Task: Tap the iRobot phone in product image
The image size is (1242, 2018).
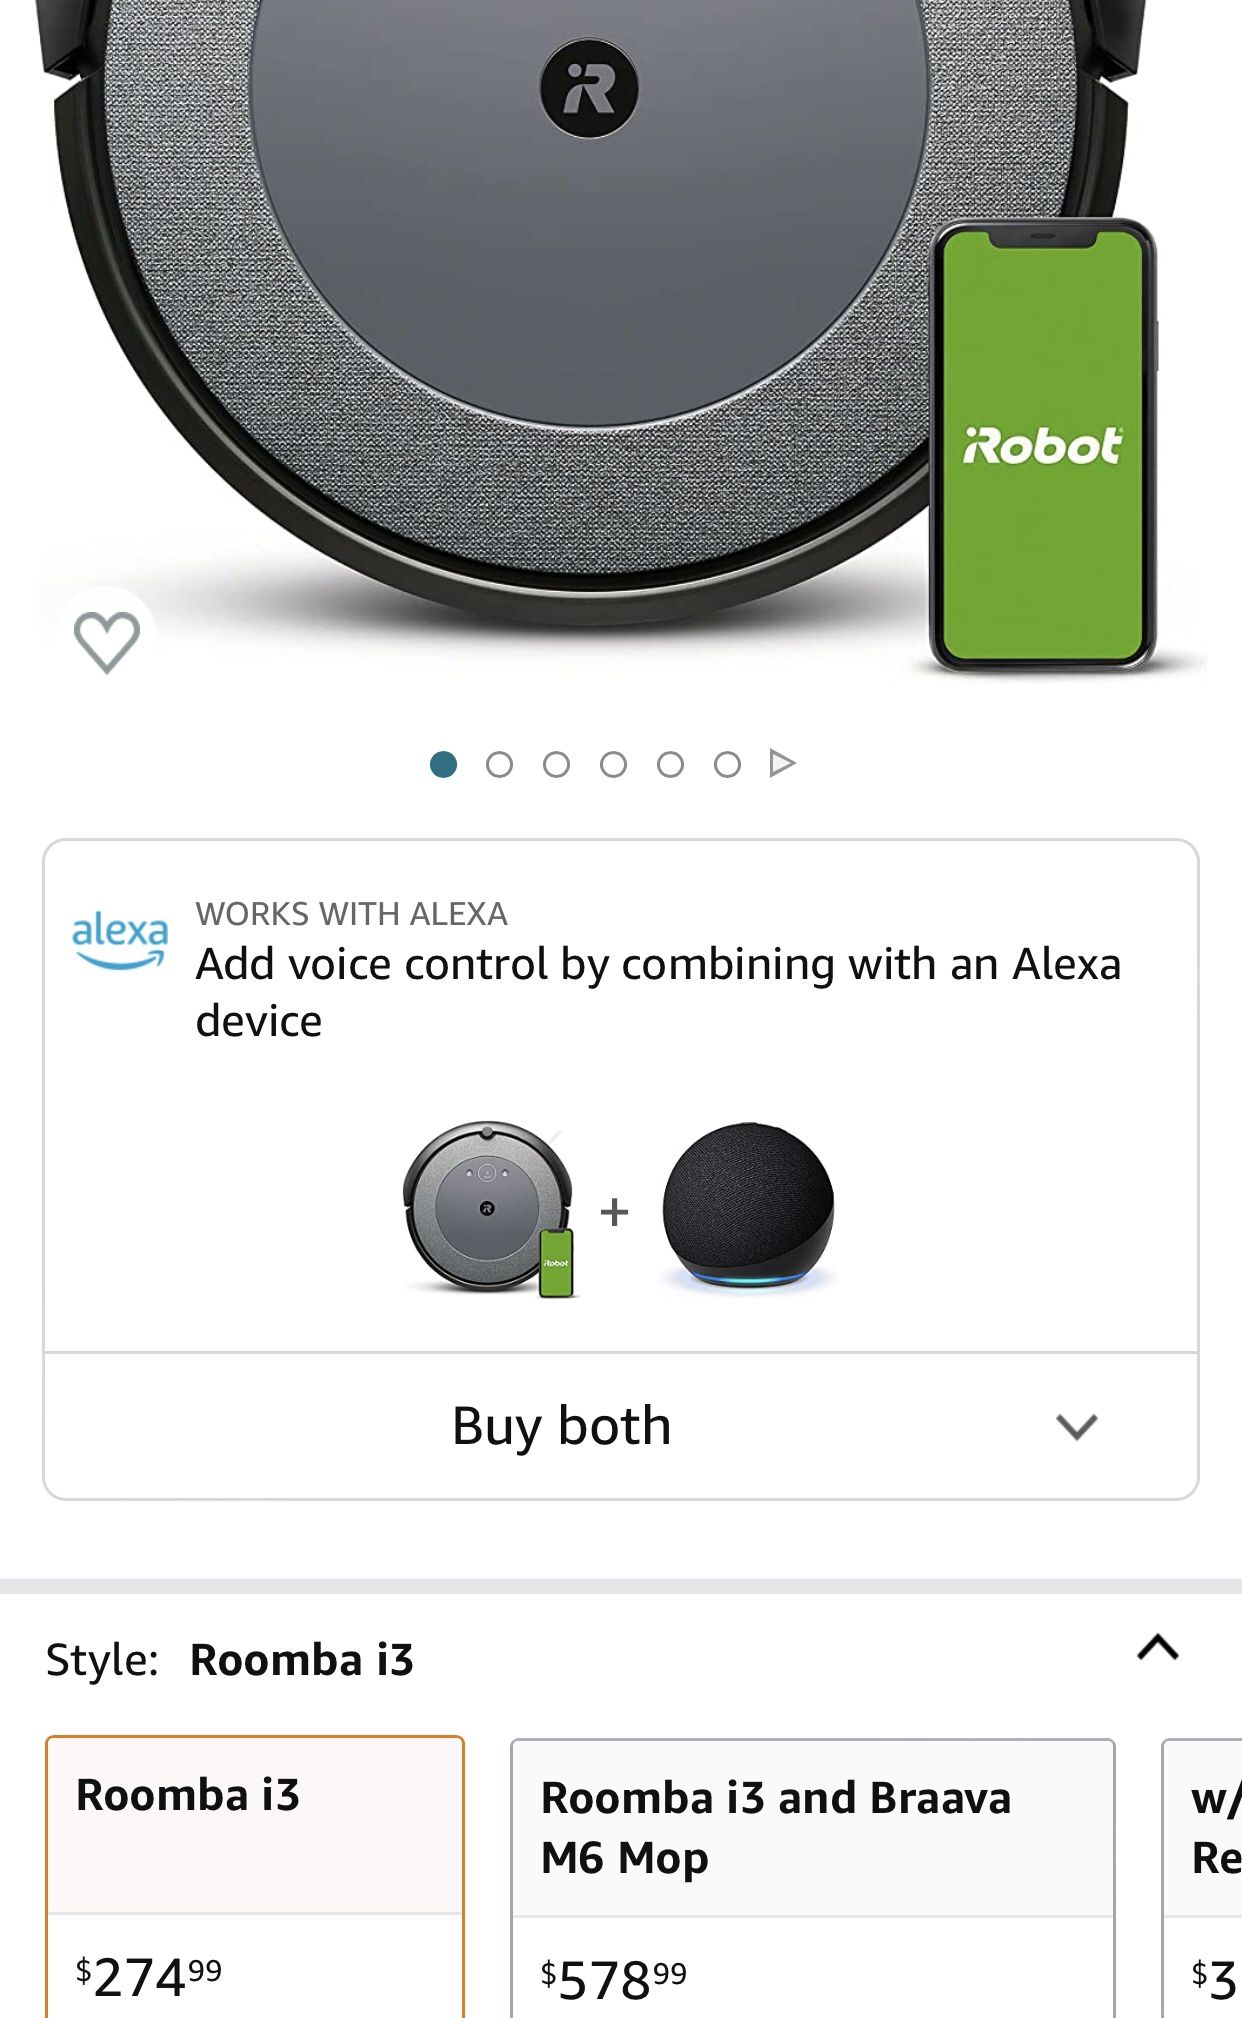Action: [1043, 445]
